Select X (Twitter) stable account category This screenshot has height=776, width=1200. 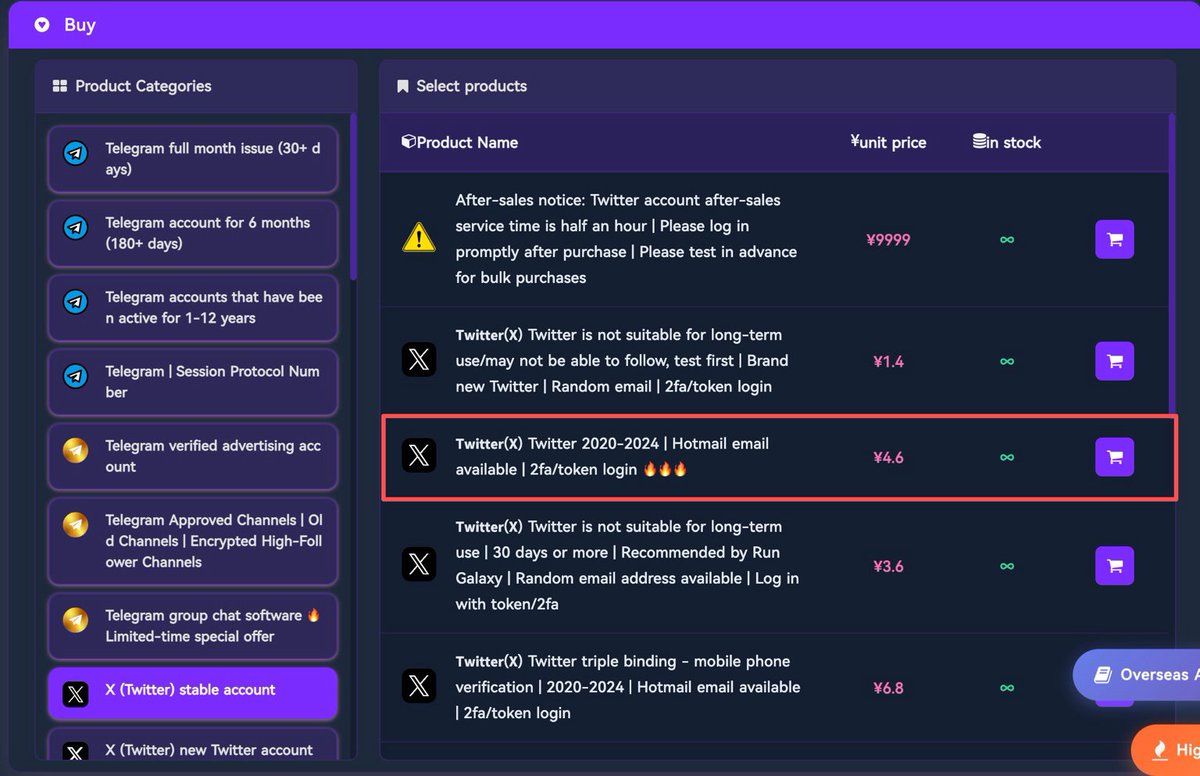click(x=192, y=693)
